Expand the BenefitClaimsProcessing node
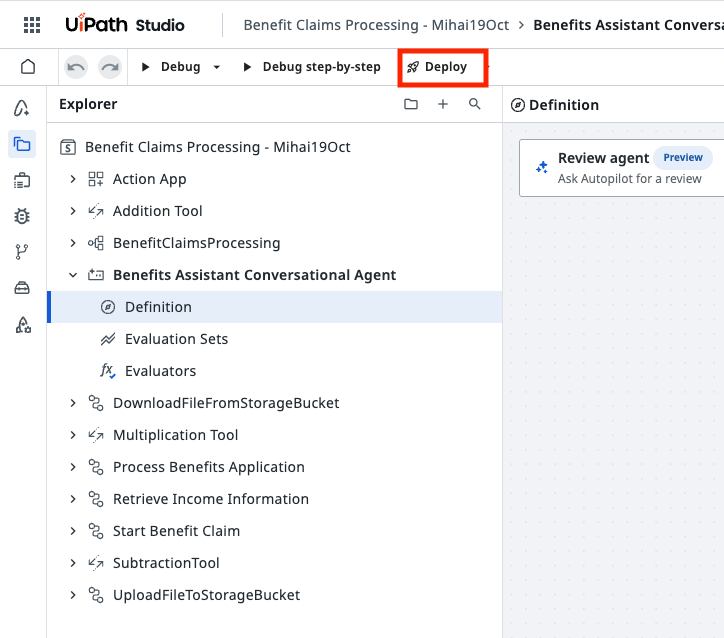This screenshot has height=638, width=724. [x=73, y=243]
